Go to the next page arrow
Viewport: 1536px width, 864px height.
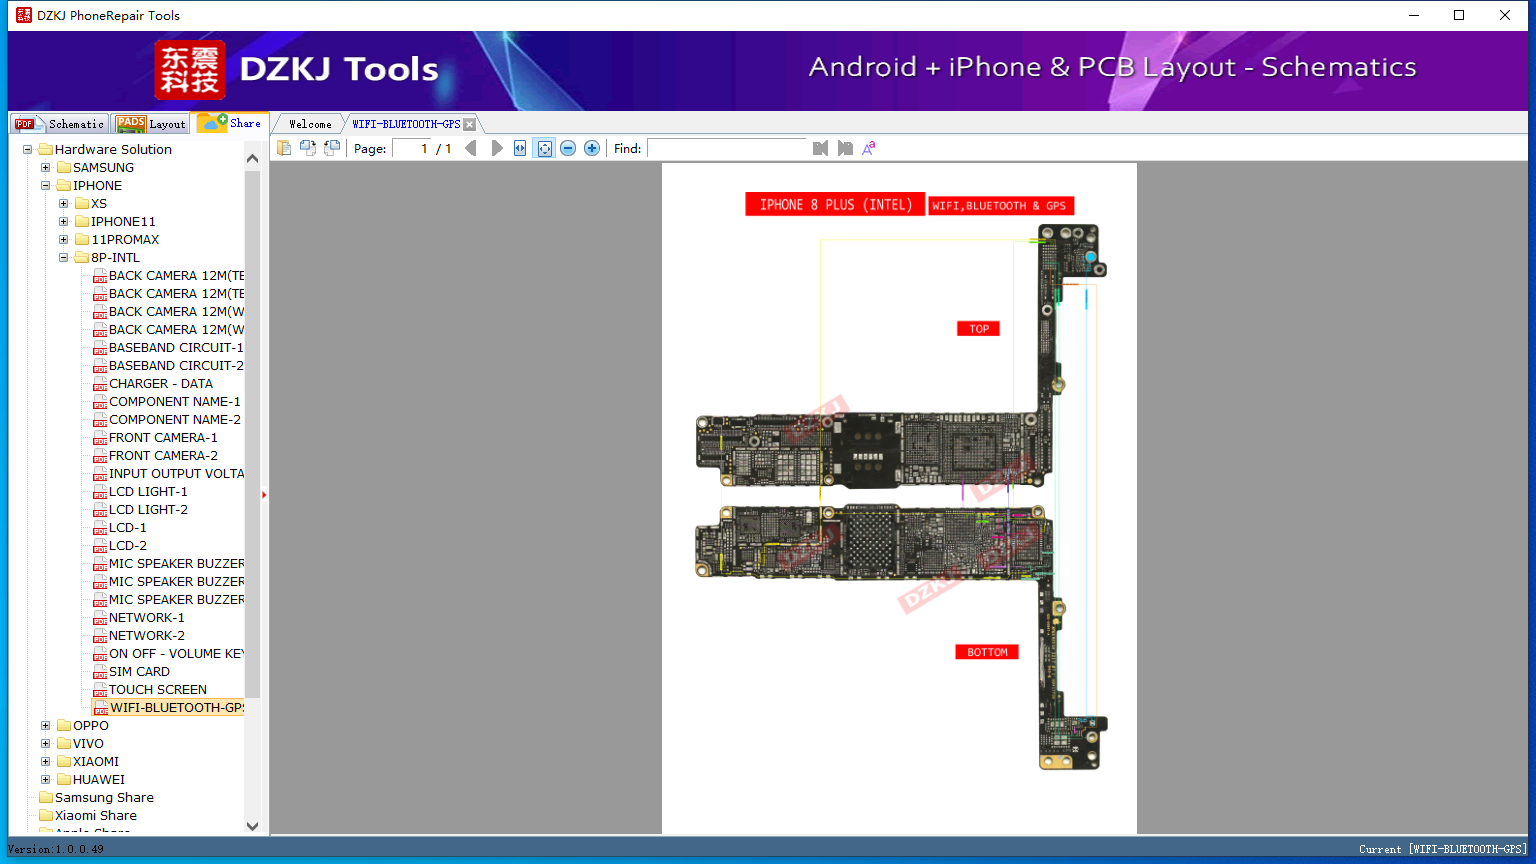[497, 148]
